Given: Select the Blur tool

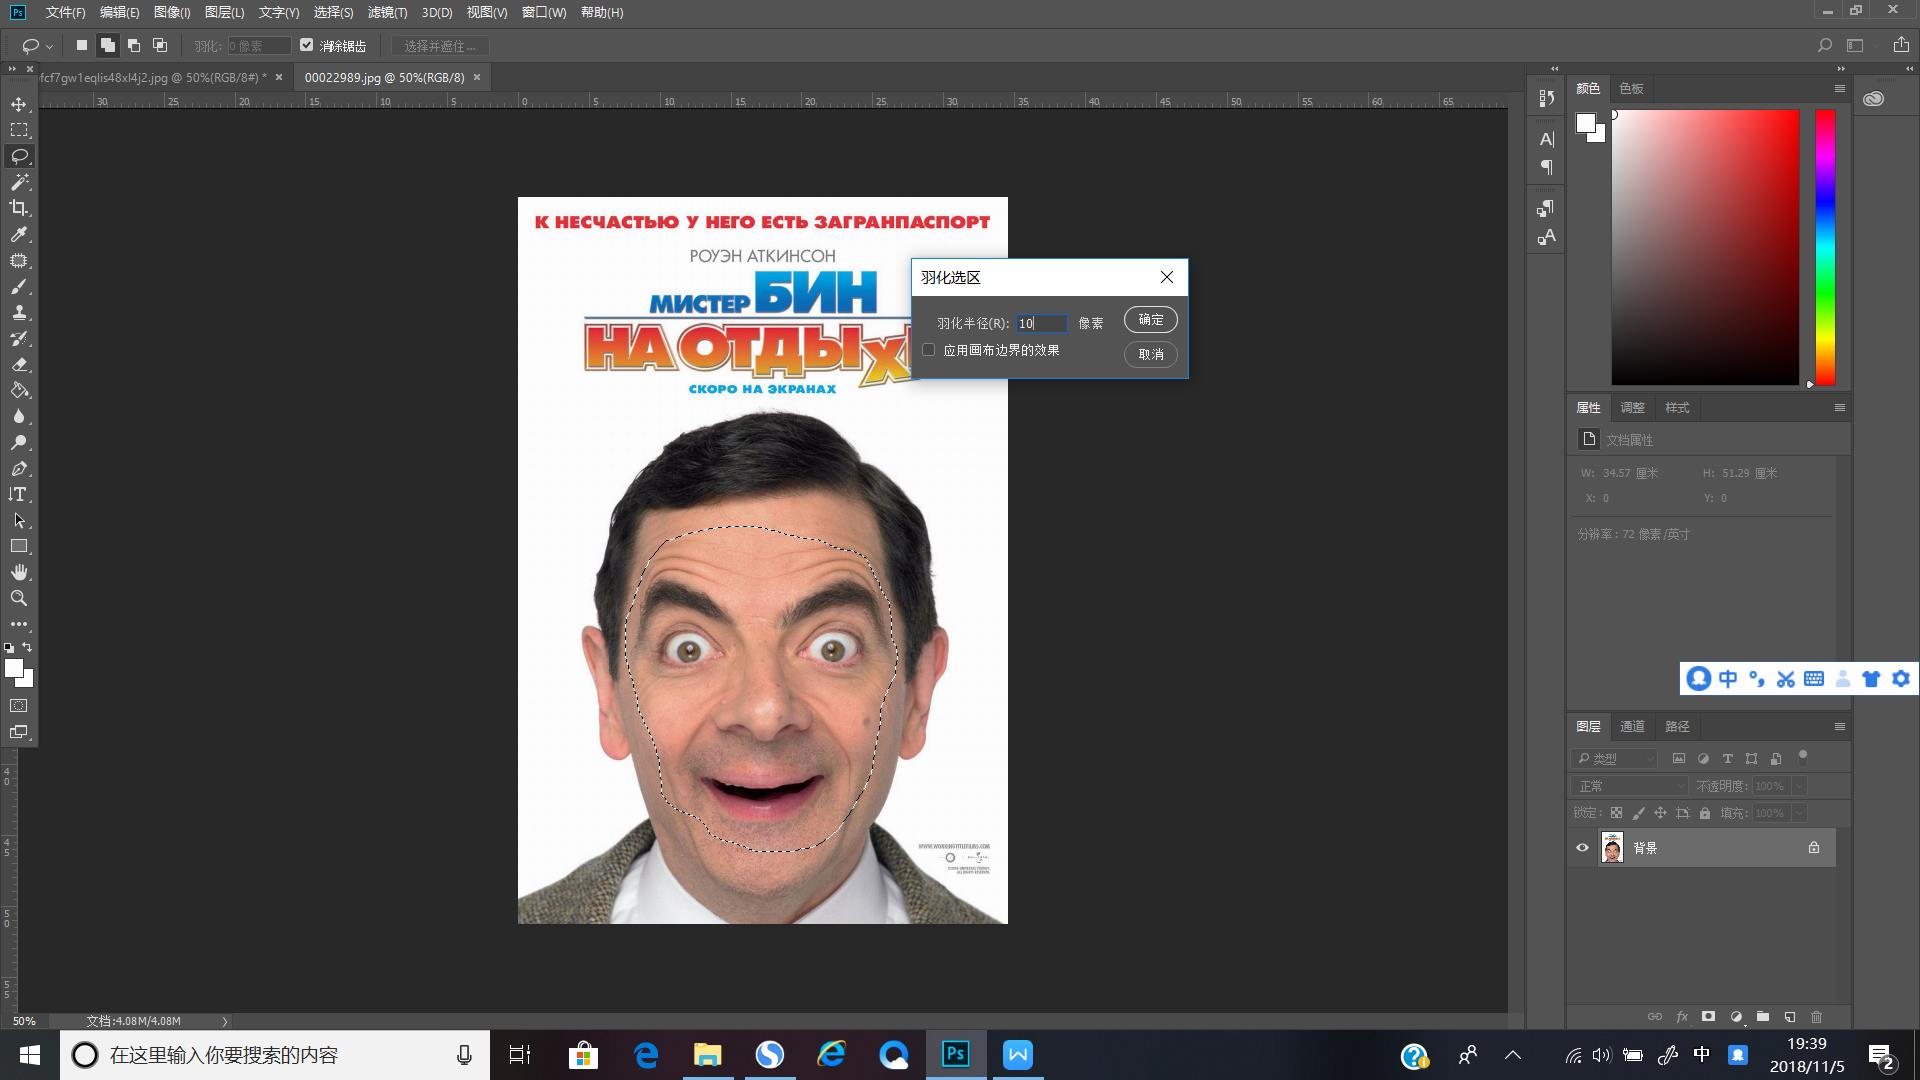Looking at the screenshot, I should tap(19, 416).
